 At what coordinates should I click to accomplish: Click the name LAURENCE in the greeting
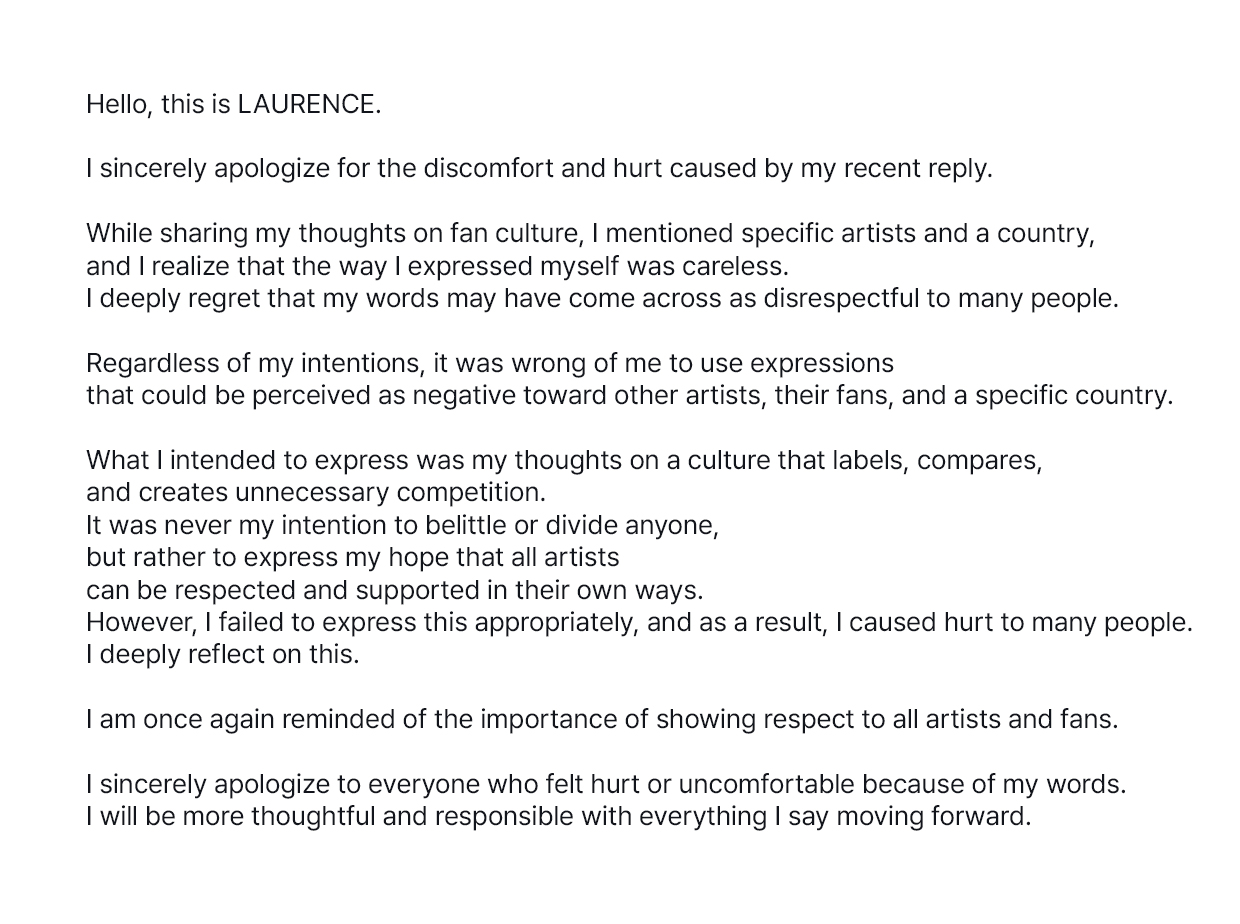pyautogui.click(x=307, y=104)
